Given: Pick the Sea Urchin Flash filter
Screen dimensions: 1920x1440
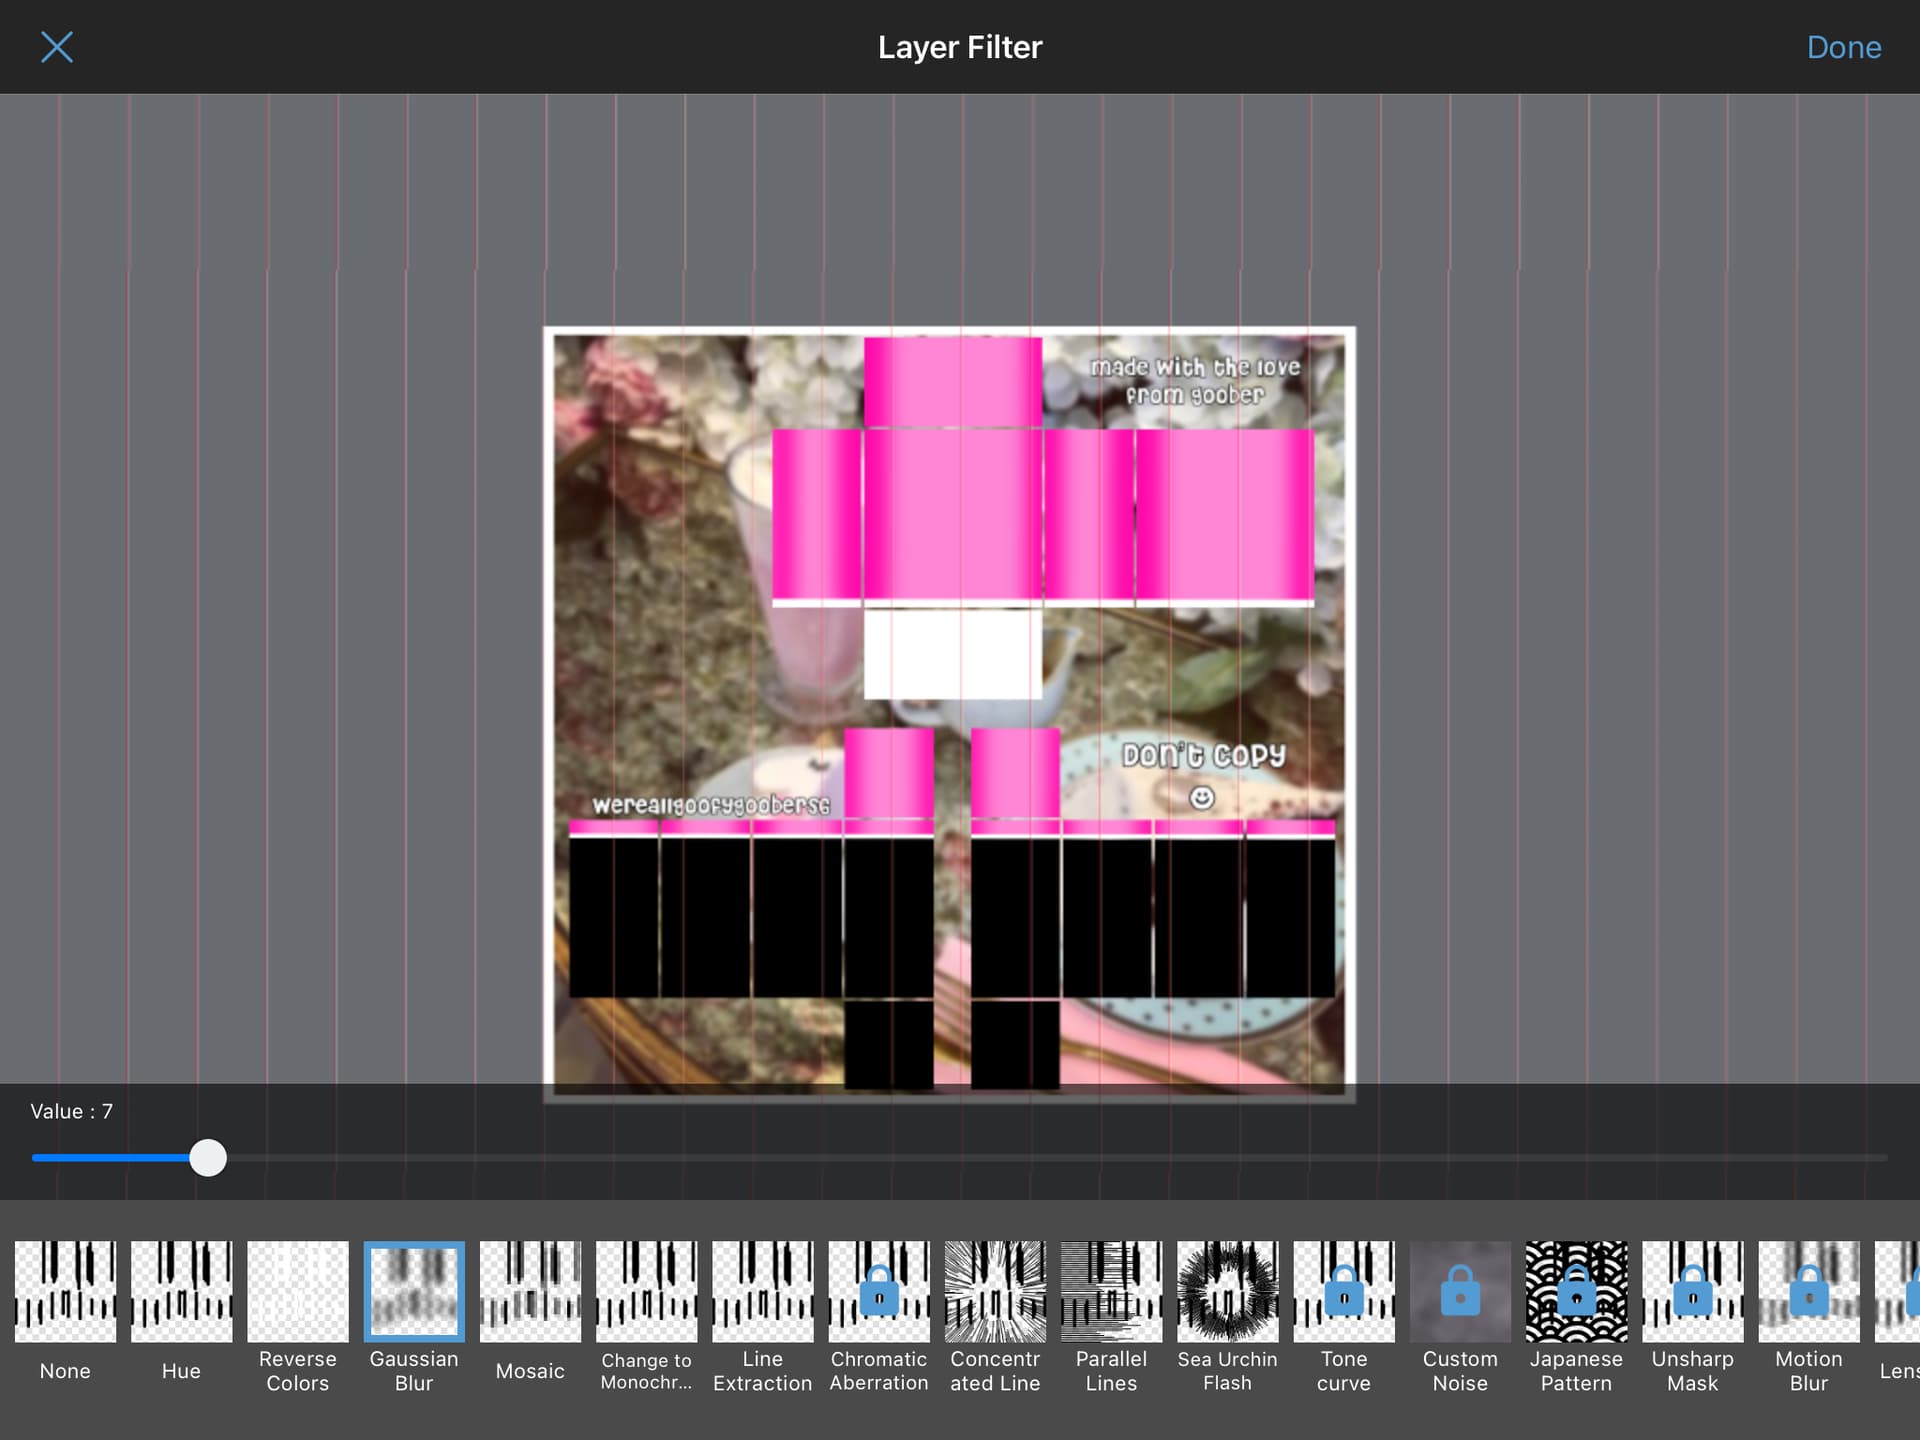Looking at the screenshot, I should (x=1227, y=1291).
